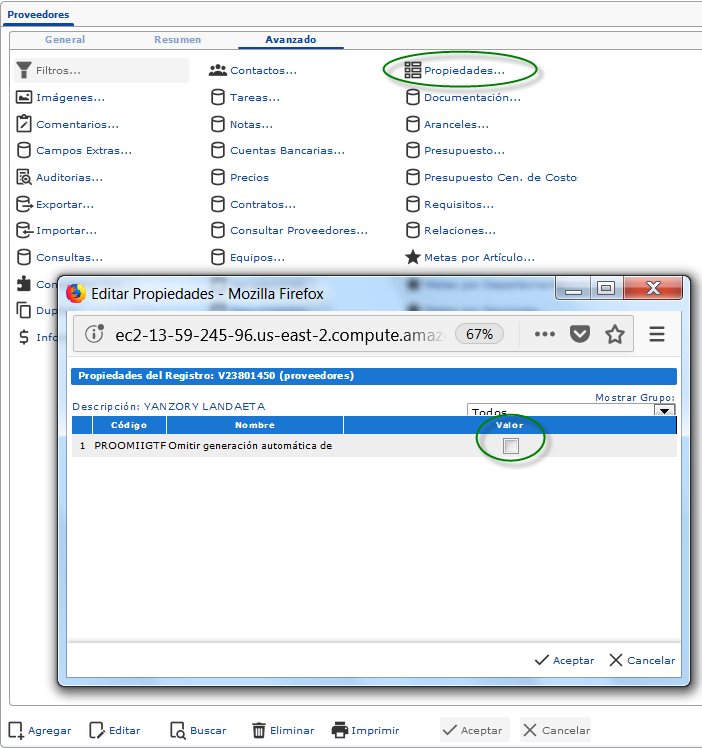Click the site information icon in Firefox
This screenshot has height=748, width=702.
click(x=94, y=333)
